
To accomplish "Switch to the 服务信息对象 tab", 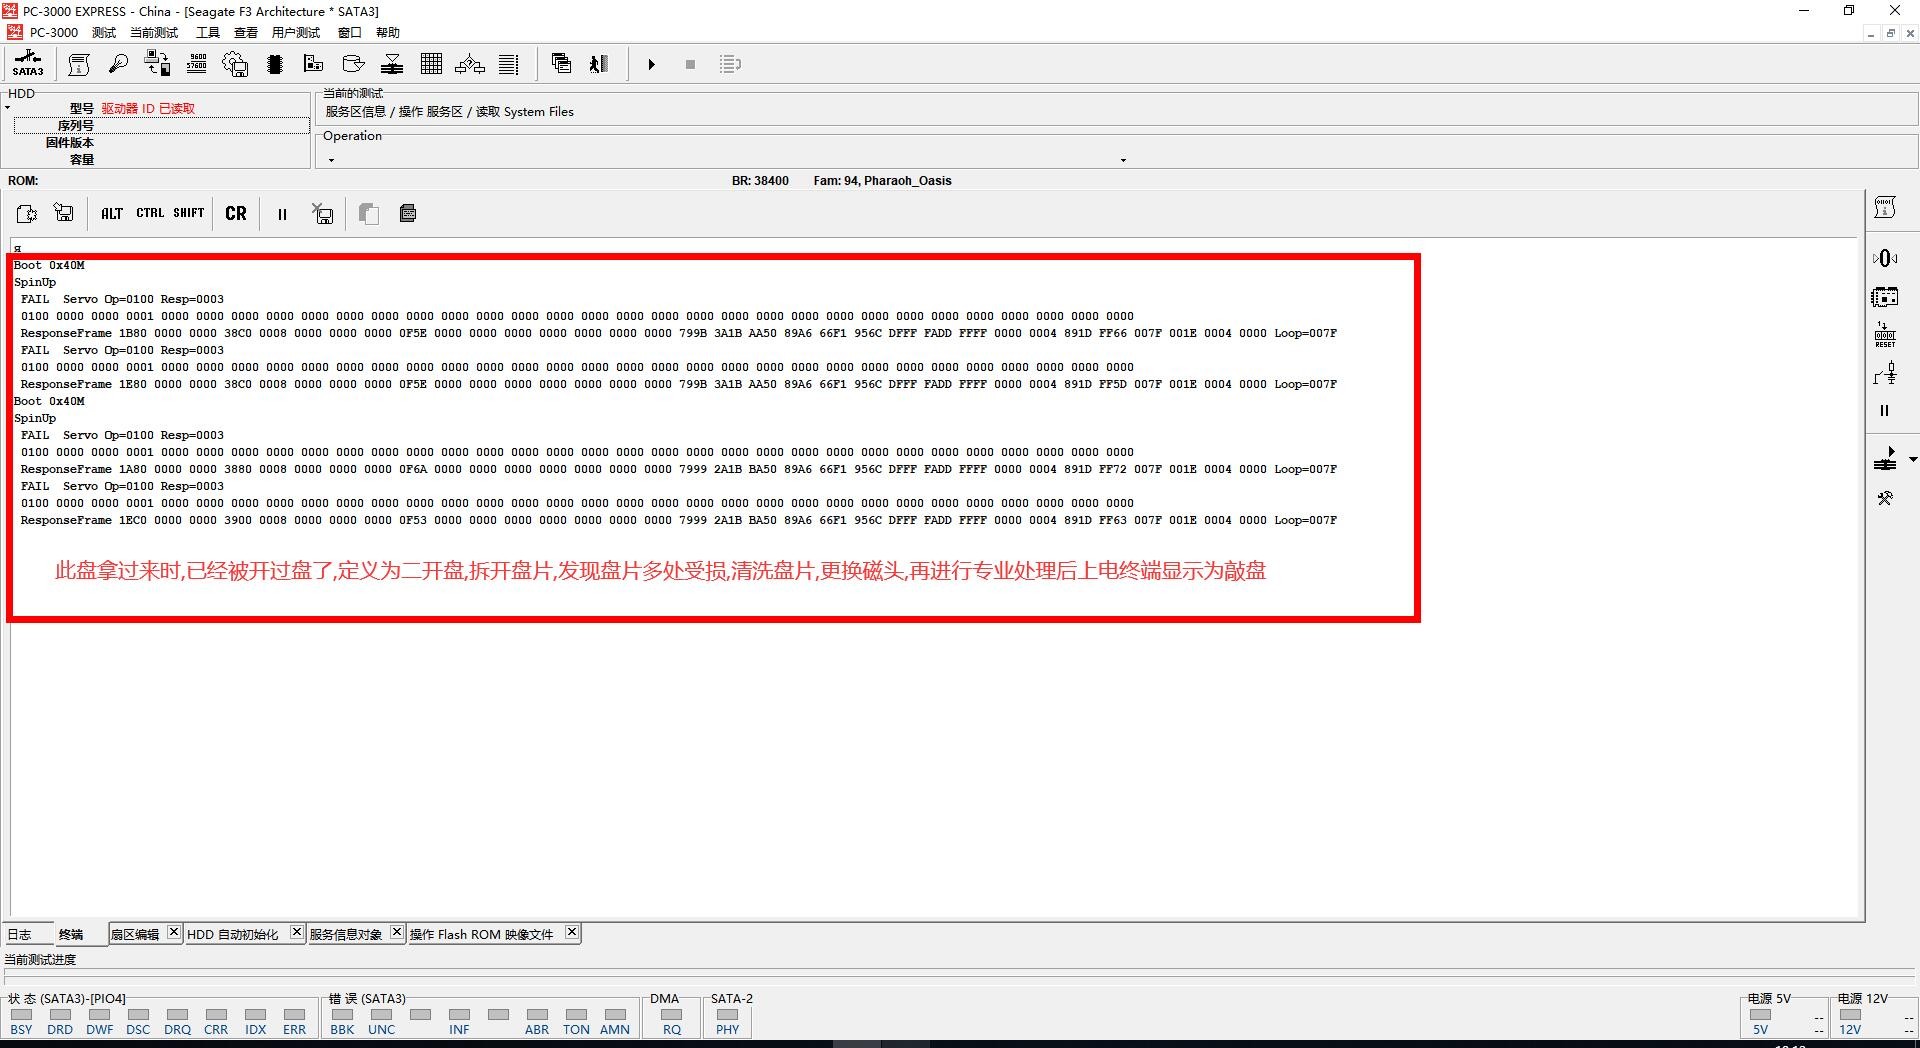I will pyautogui.click(x=346, y=934).
